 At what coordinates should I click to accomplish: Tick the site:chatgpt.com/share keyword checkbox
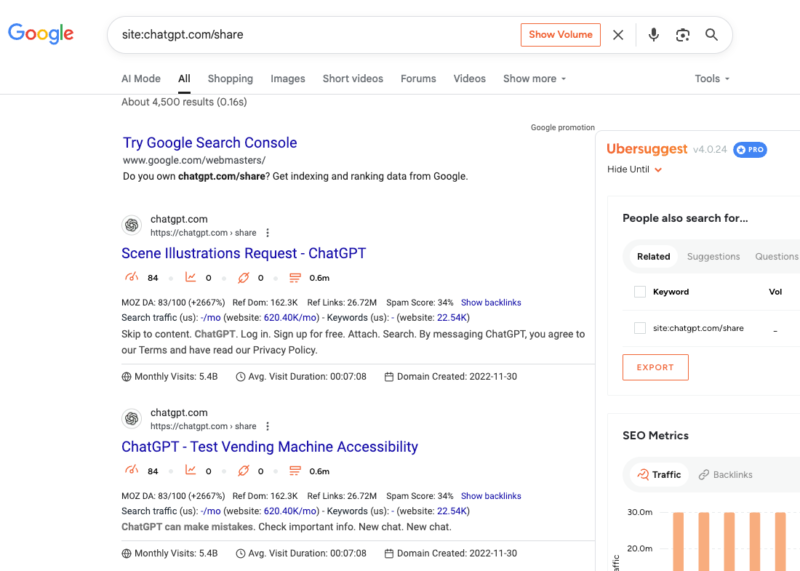point(640,328)
